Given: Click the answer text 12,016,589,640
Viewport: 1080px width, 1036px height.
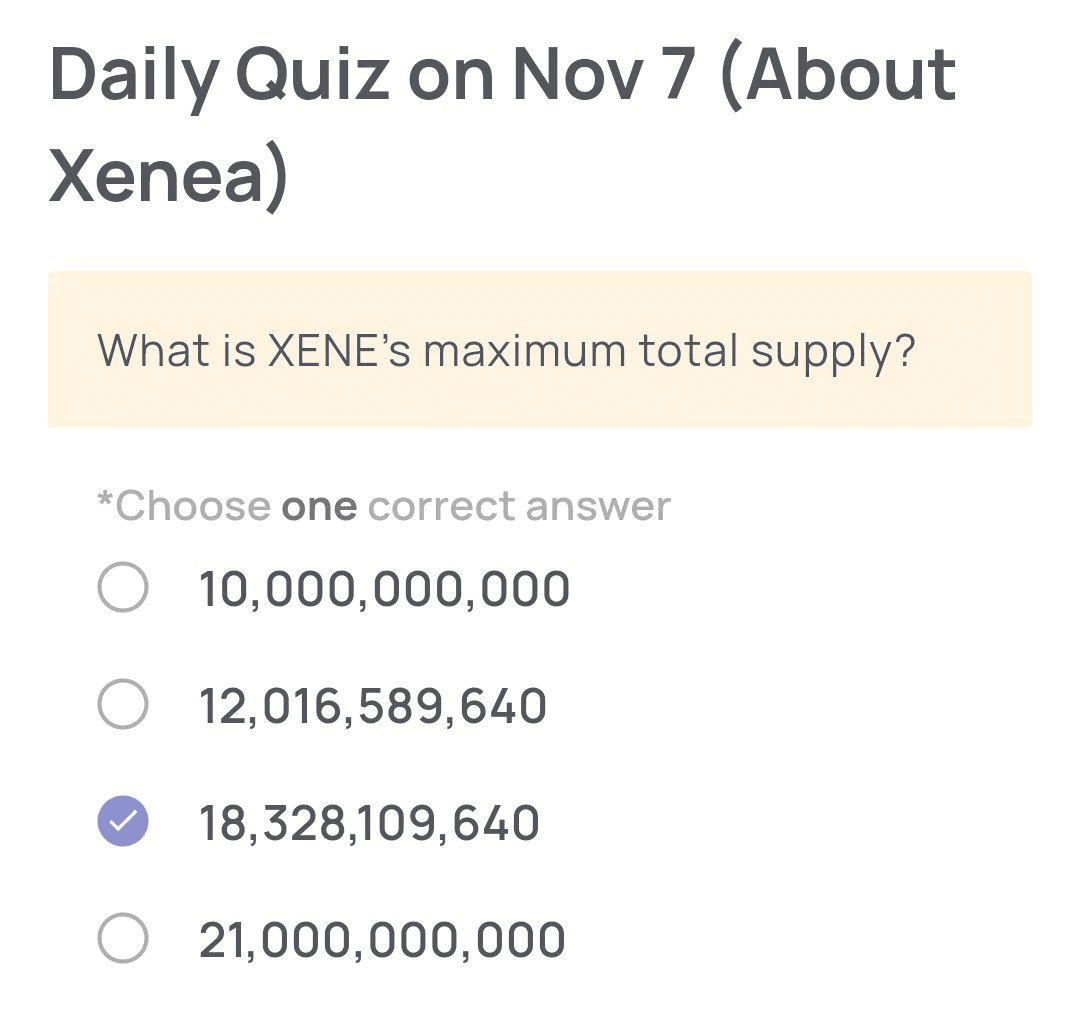Looking at the screenshot, I should pyautogui.click(x=372, y=705).
